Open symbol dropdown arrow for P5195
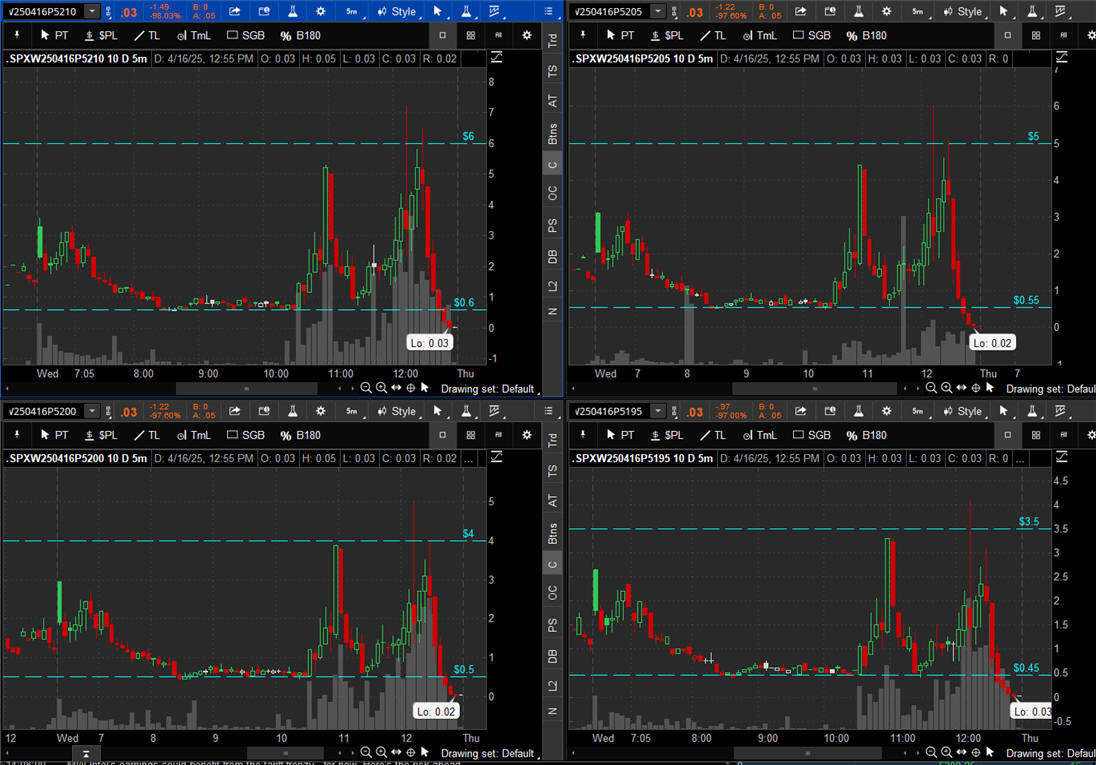This screenshot has width=1096, height=765. [658, 411]
